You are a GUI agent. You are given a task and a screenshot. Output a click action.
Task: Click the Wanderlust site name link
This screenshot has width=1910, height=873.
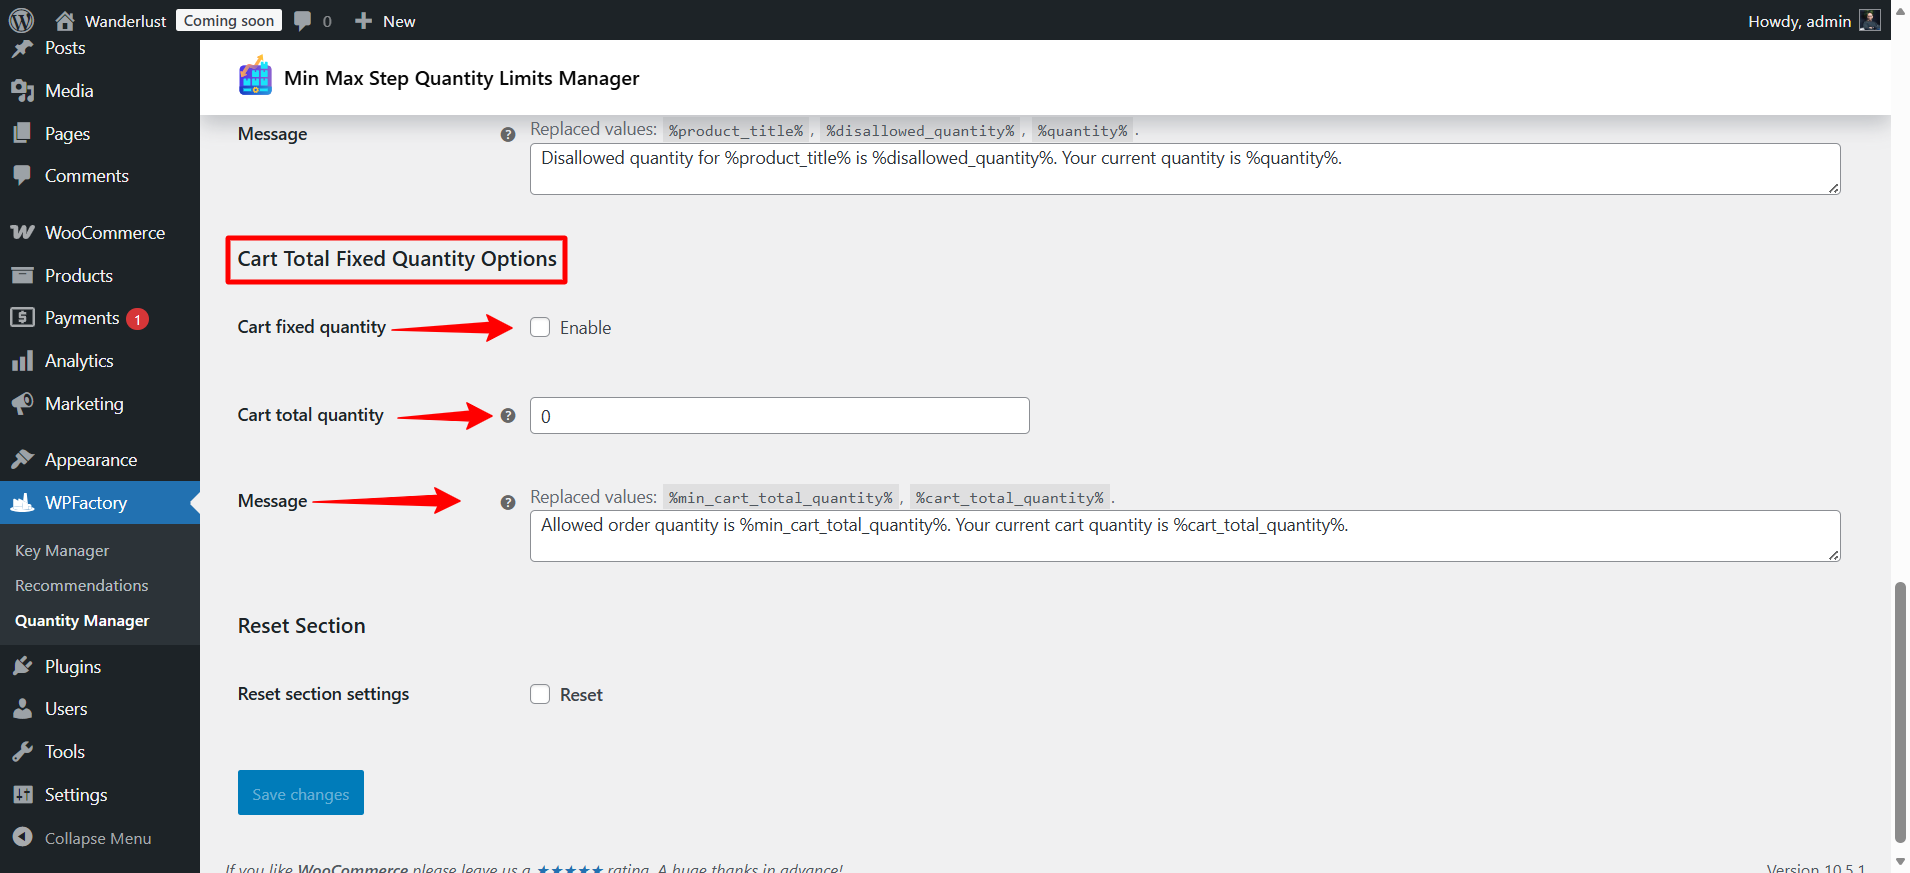(x=126, y=21)
